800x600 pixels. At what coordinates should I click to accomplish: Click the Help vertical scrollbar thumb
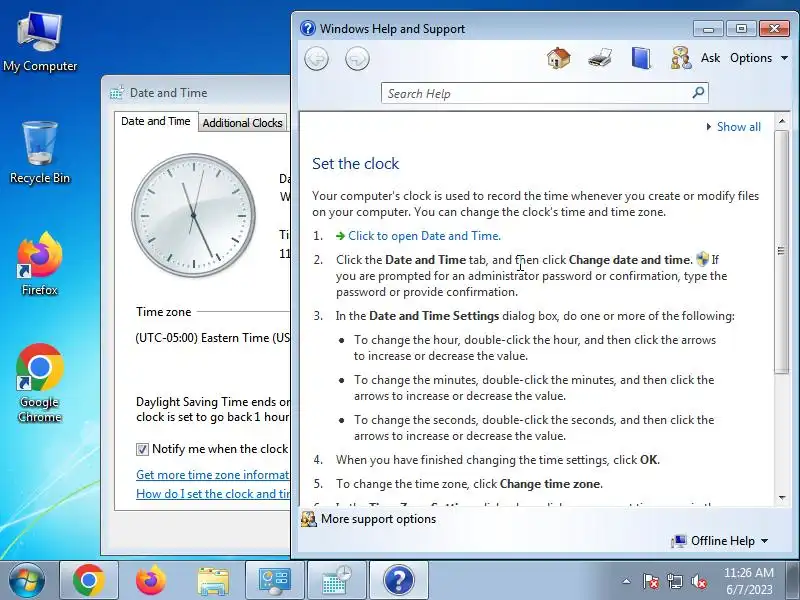point(782,252)
